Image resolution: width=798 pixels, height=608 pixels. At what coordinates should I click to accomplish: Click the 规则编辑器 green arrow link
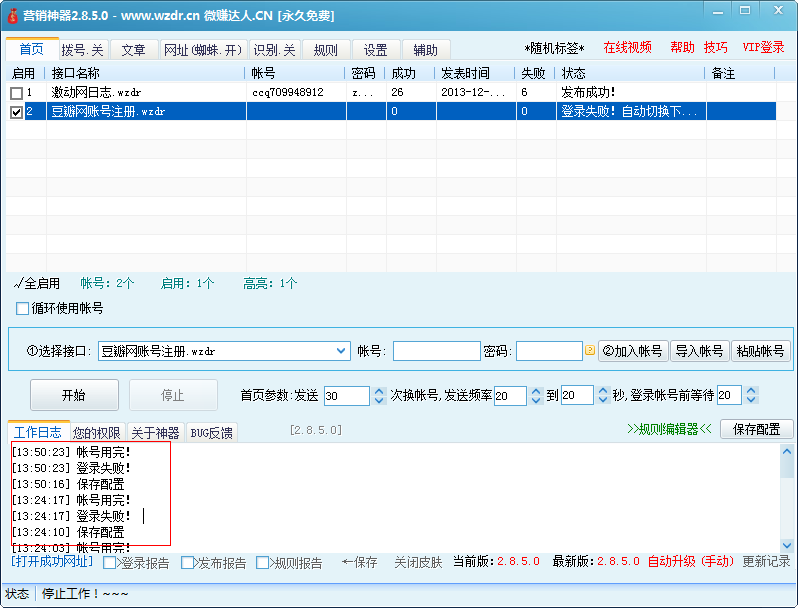point(669,429)
